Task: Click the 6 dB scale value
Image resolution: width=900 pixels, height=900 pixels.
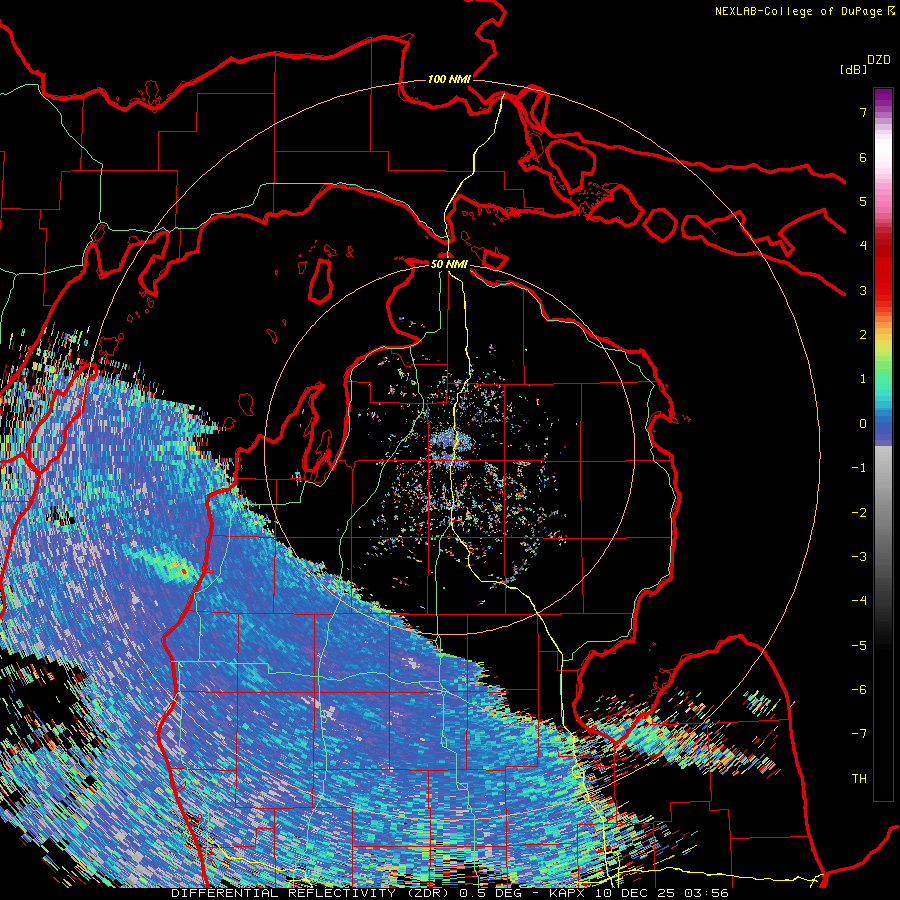Action: (x=863, y=157)
